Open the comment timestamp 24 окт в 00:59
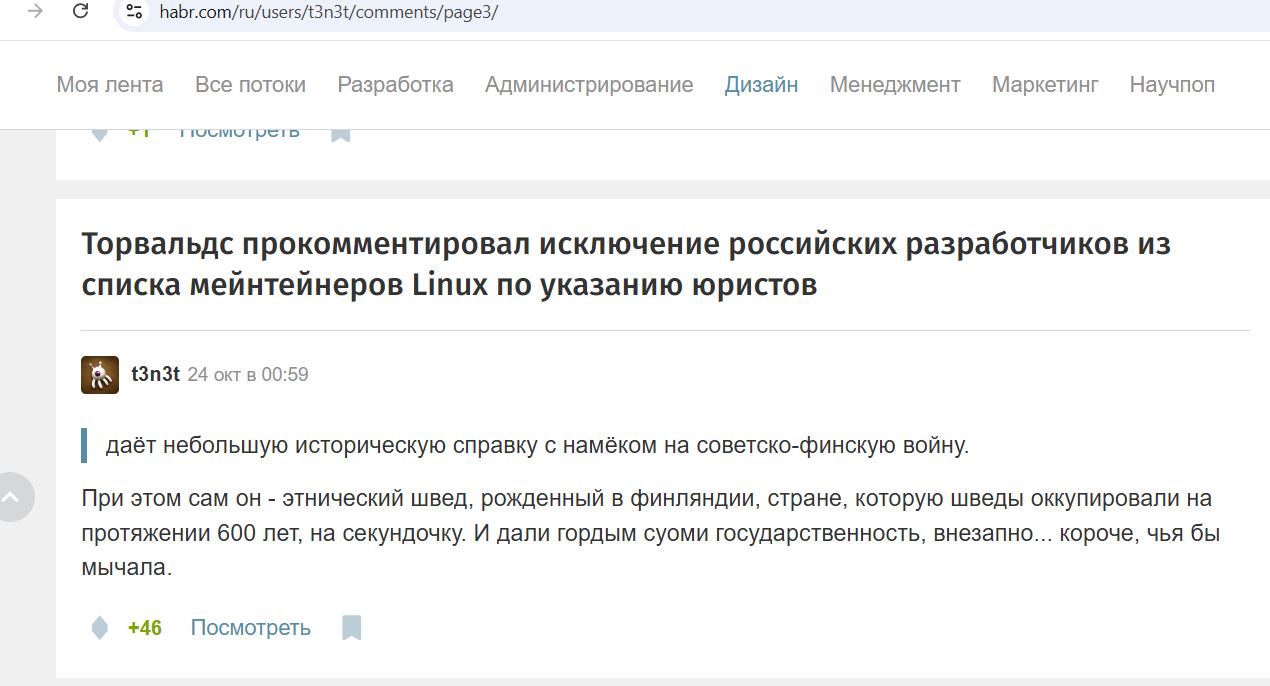This screenshot has height=686, width=1270. [x=248, y=375]
